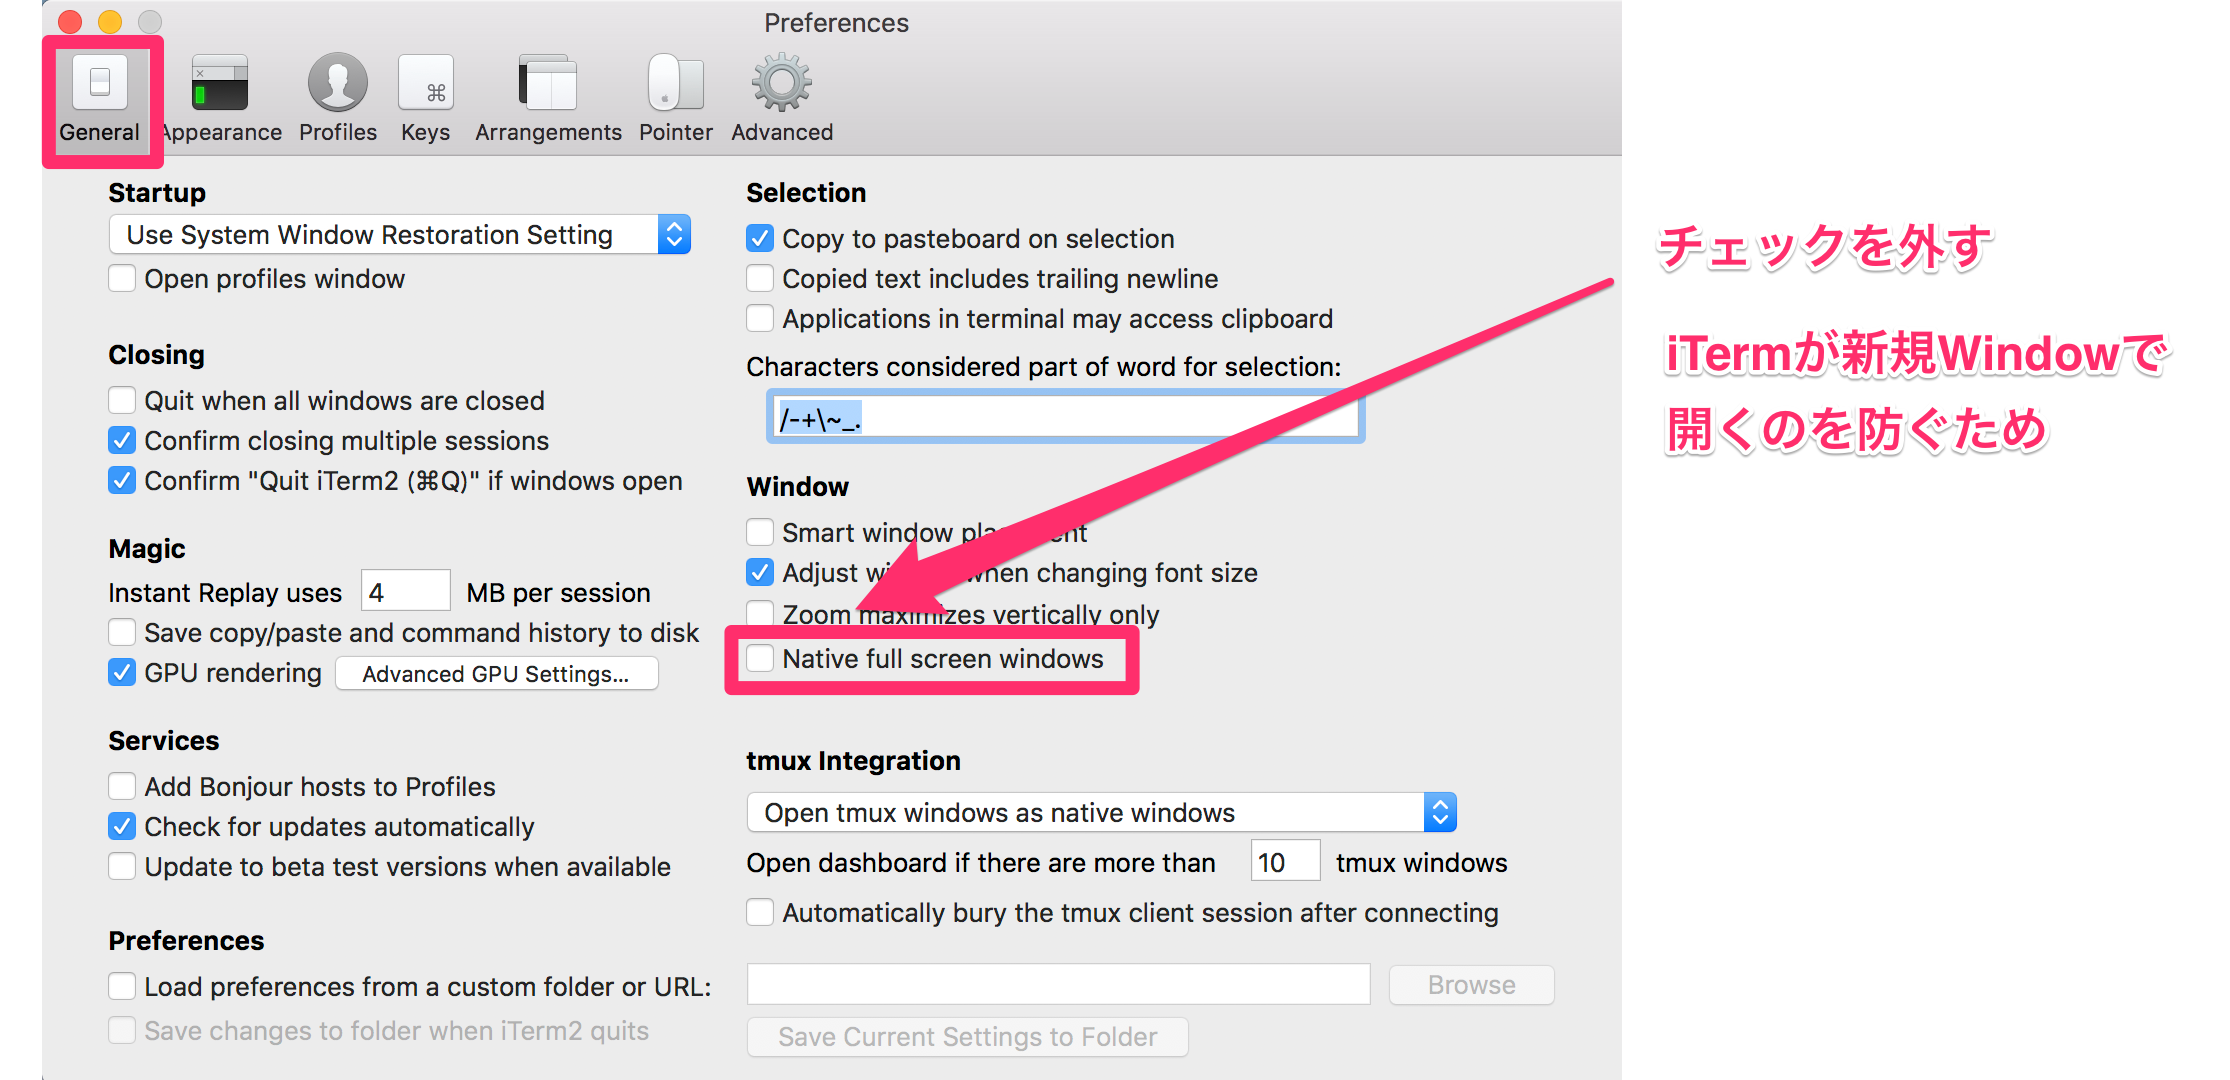Enable automatically bury the tmux client session
This screenshot has height=1080, width=2230.
(x=760, y=912)
